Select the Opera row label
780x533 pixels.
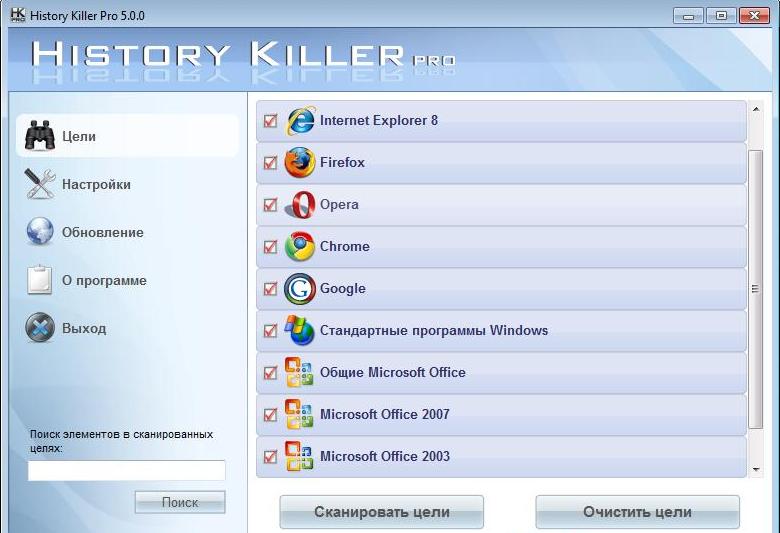[339, 205]
